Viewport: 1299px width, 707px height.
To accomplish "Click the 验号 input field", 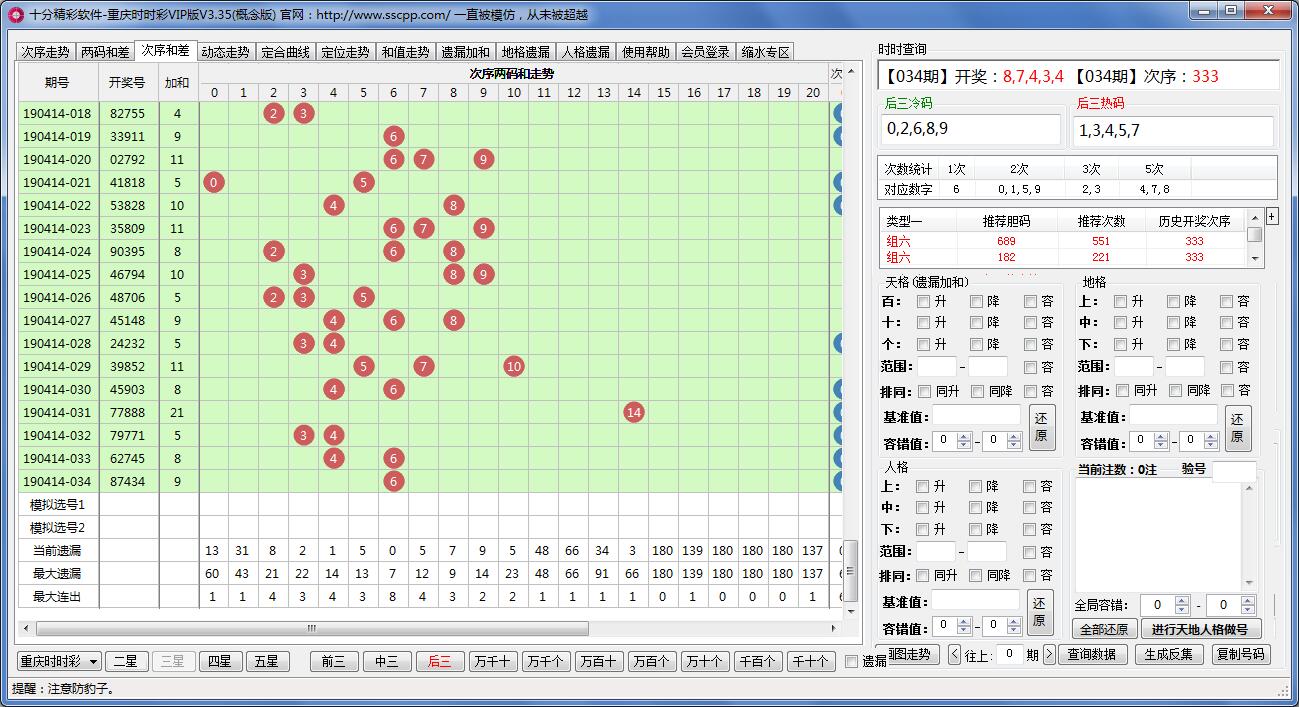I will point(1234,470).
